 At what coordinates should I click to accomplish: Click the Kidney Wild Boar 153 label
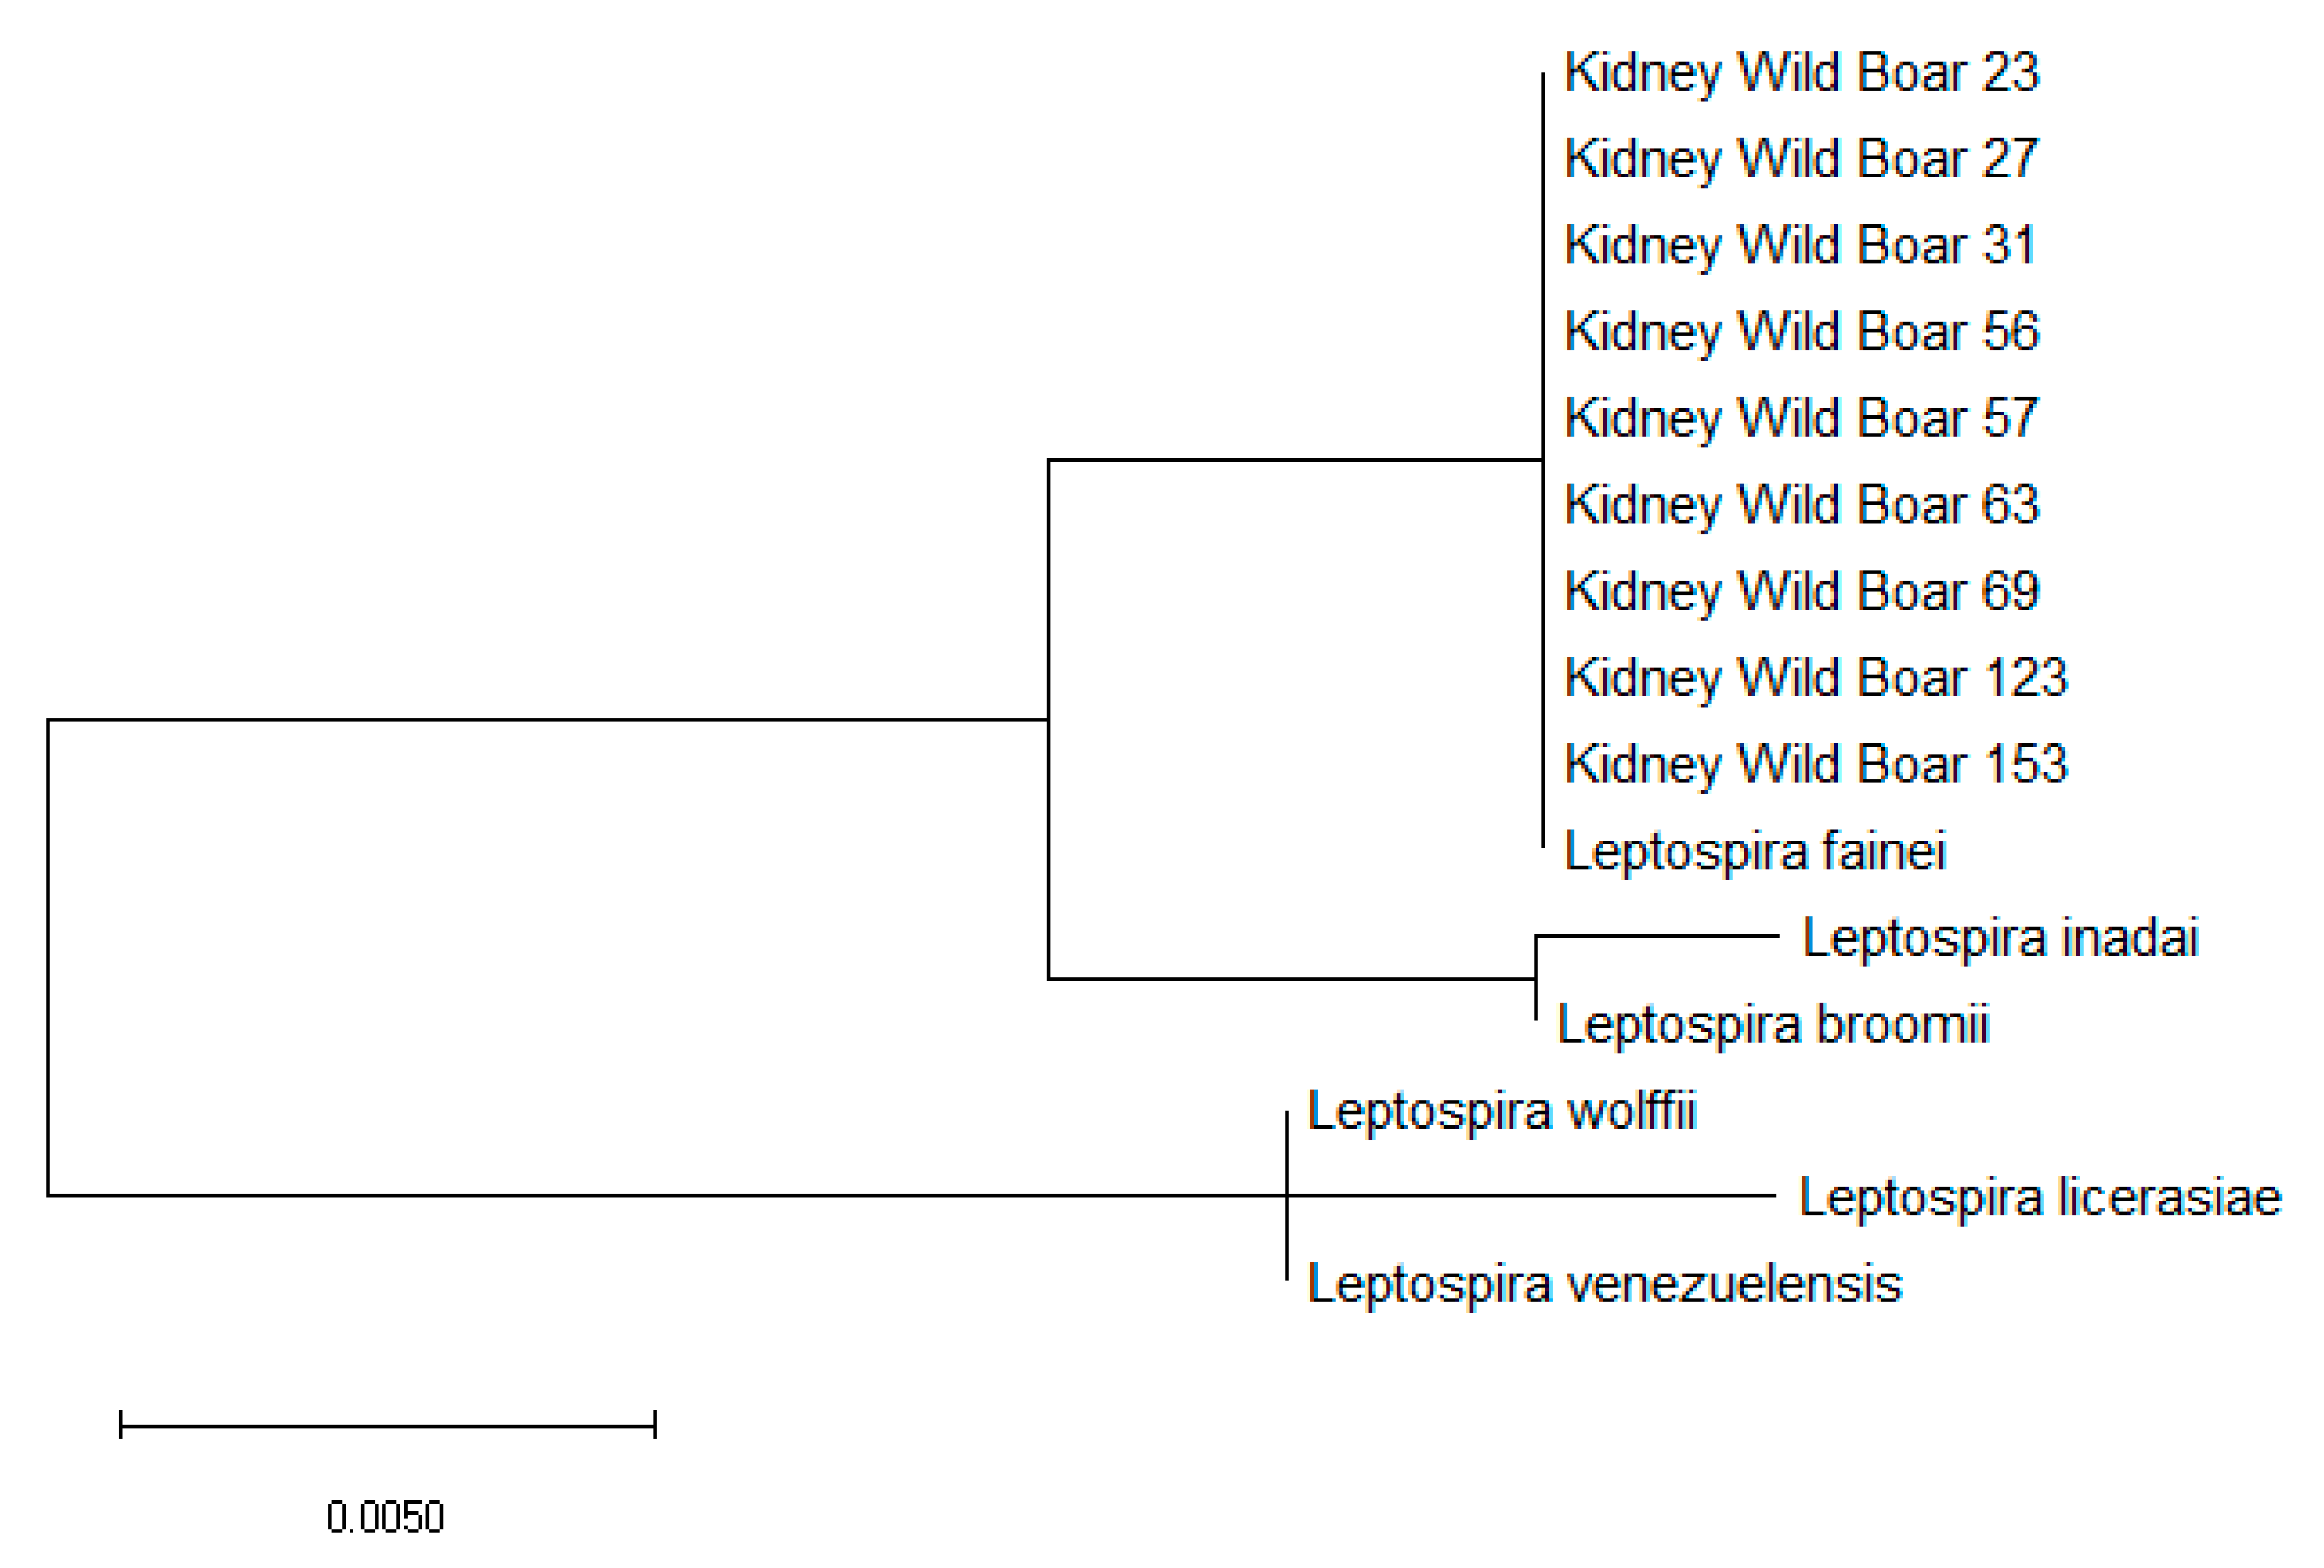[x=1815, y=765]
